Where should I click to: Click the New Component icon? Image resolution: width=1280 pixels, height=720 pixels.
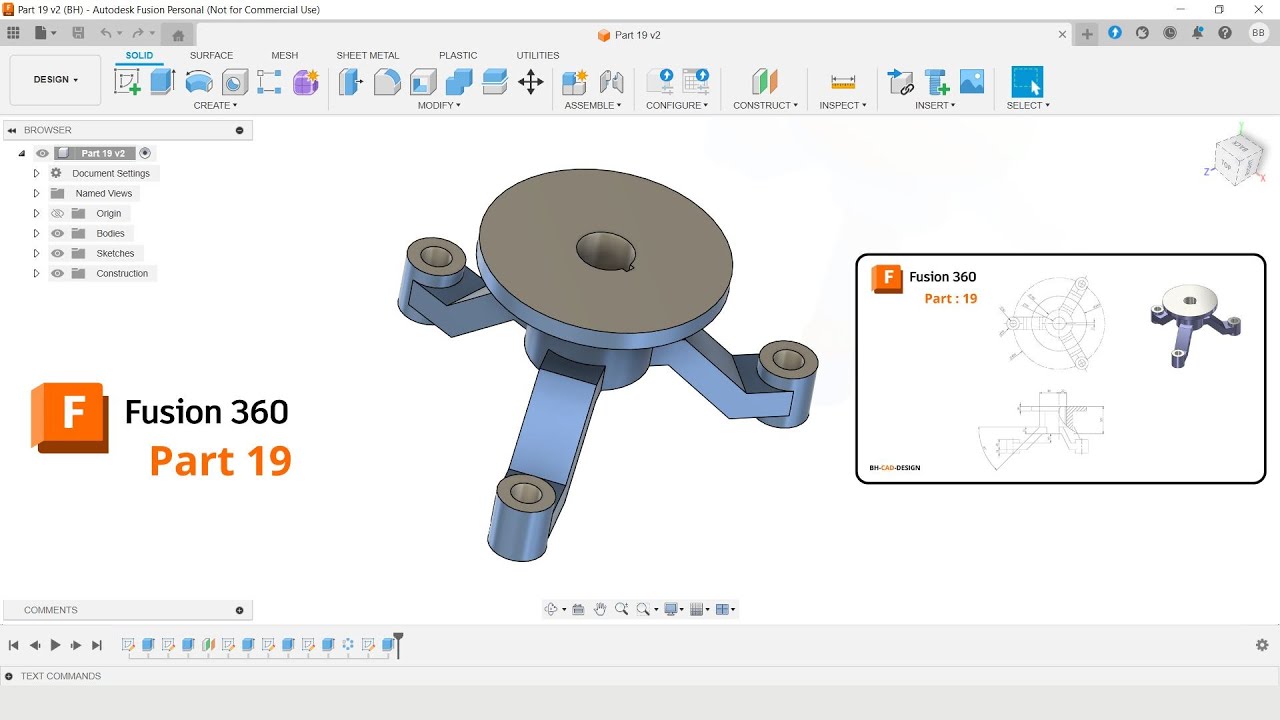click(x=575, y=82)
